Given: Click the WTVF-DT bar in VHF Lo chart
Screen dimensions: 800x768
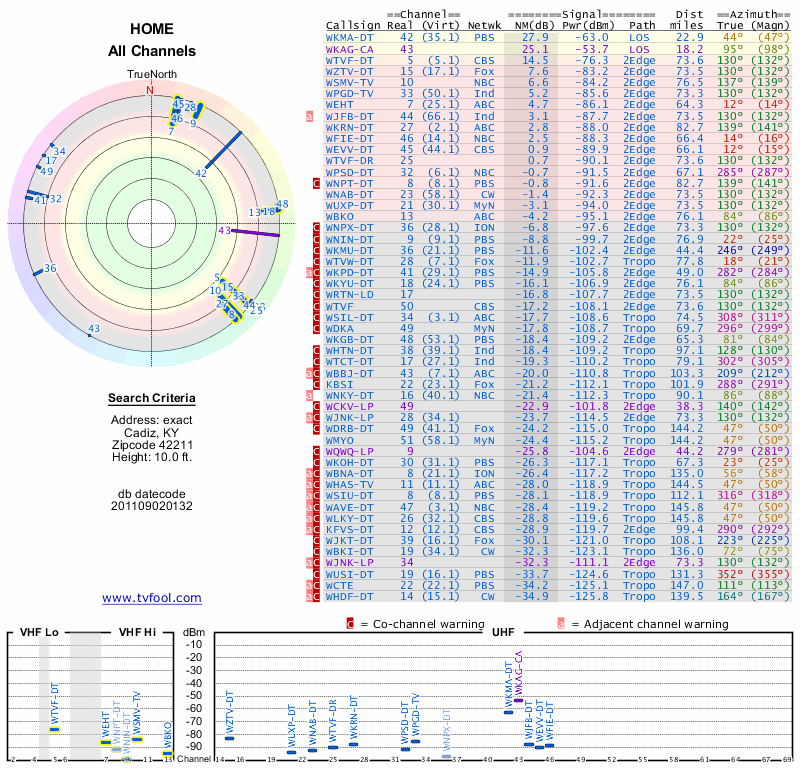Looking at the screenshot, I should click(x=55, y=729).
